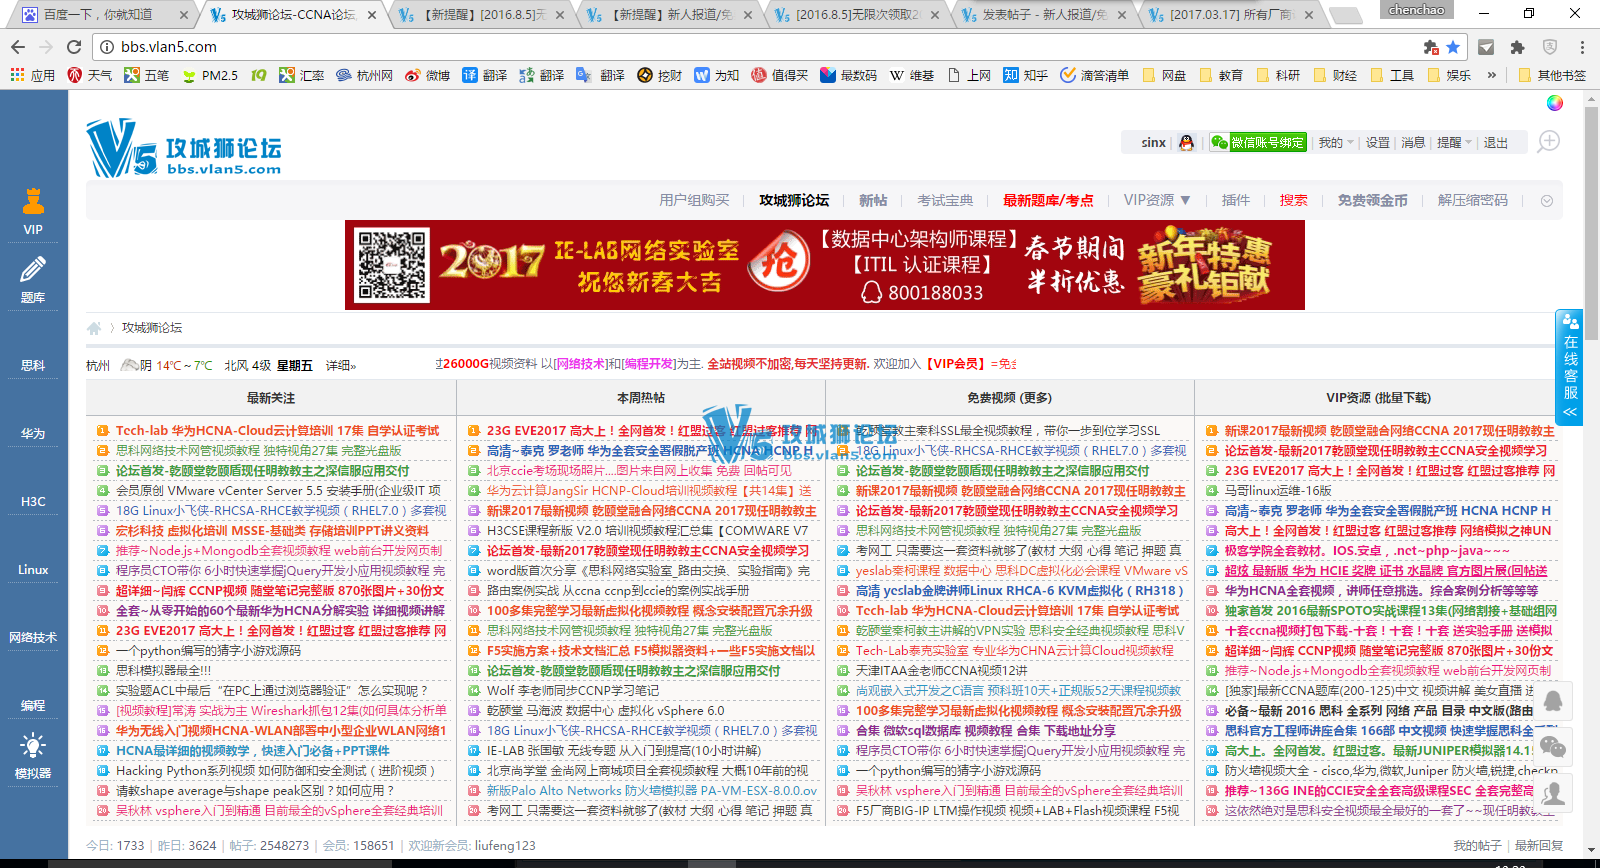Open the 题库 pencil icon in sidebar
1600x868 pixels.
(33, 270)
